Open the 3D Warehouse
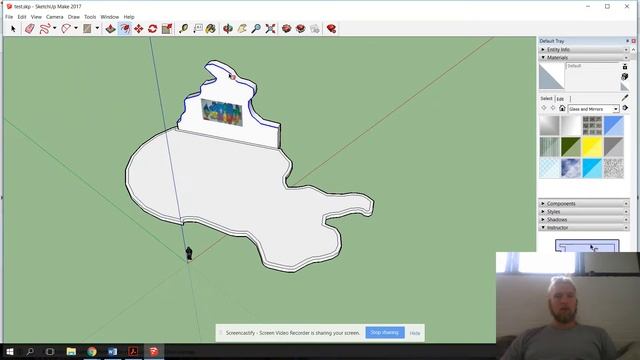 (287, 29)
